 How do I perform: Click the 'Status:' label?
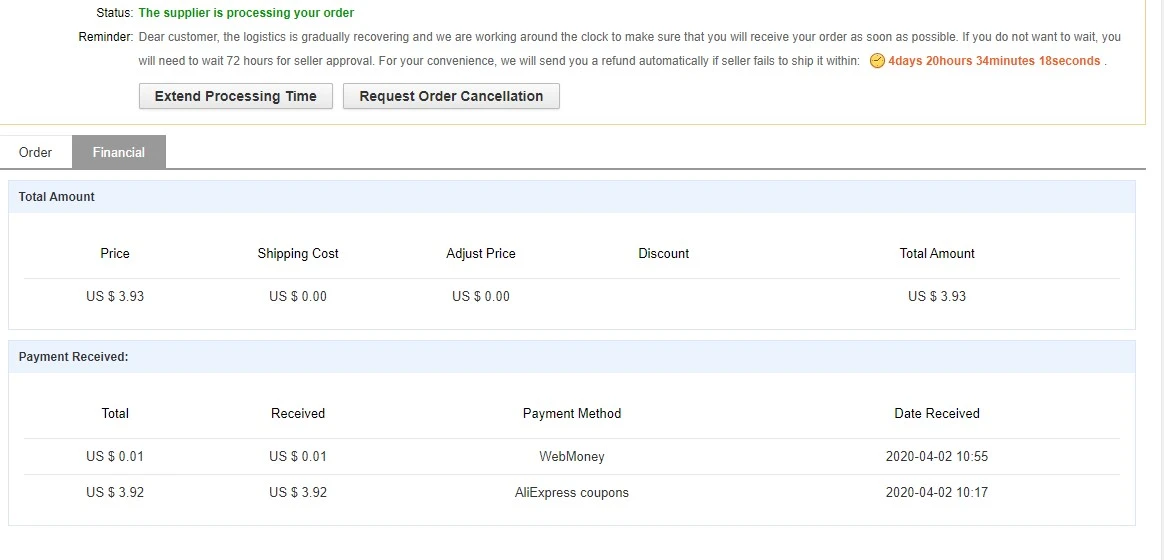114,13
